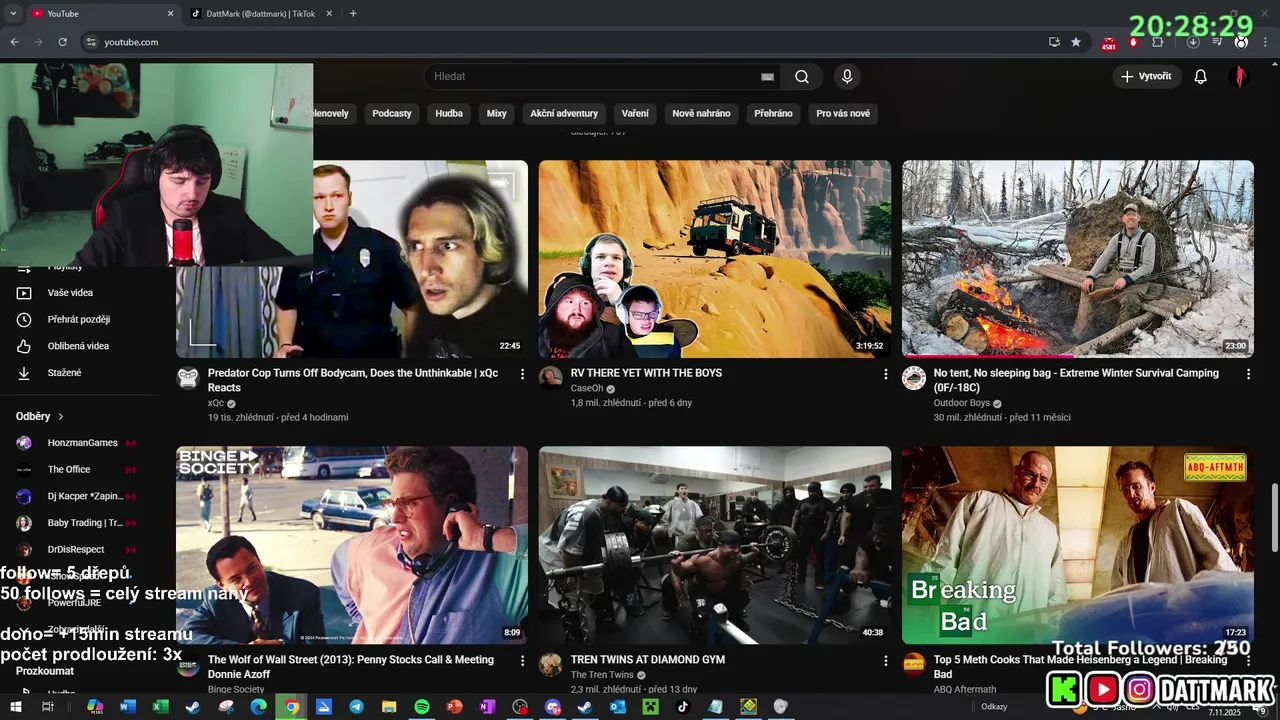
Task: Bookmark this page with the star icon
Action: [x=1076, y=42]
